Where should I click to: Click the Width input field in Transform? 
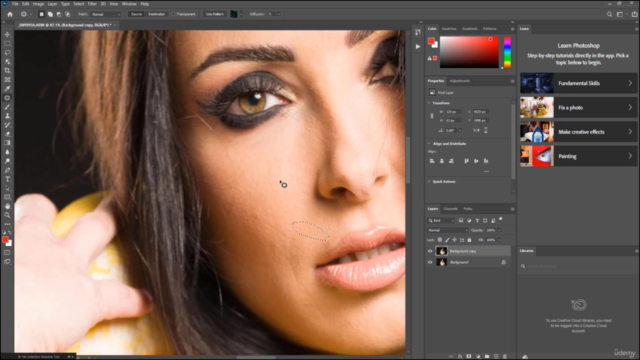[453, 111]
